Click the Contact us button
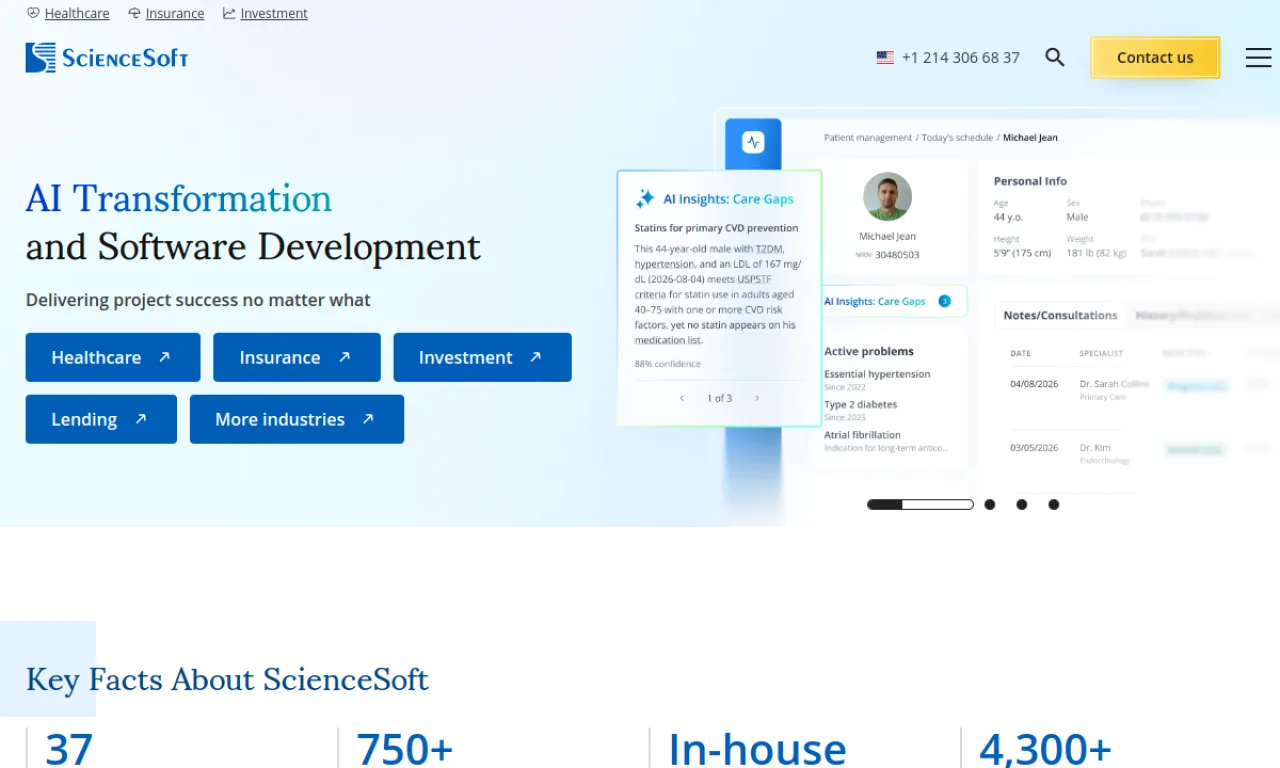The height and width of the screenshot is (768, 1280). pyautogui.click(x=1155, y=58)
